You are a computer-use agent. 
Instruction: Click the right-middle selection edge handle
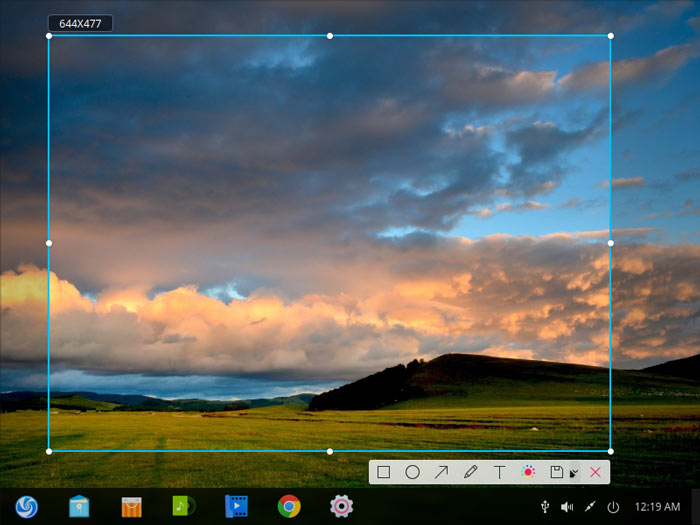611,243
